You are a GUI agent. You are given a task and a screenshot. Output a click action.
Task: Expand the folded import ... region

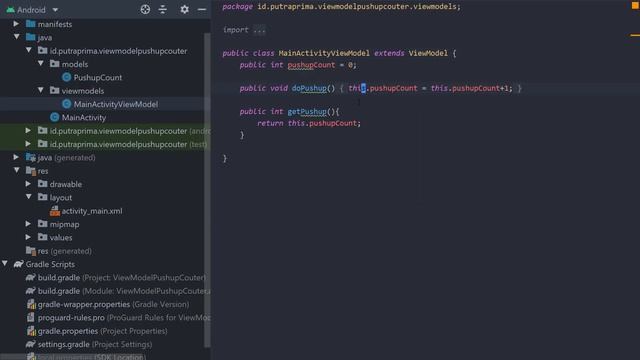click(x=259, y=30)
